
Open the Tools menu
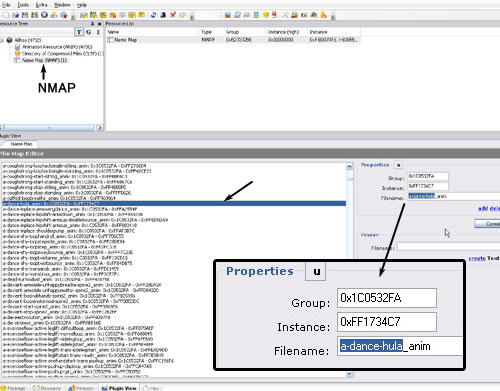[x=23, y=5]
